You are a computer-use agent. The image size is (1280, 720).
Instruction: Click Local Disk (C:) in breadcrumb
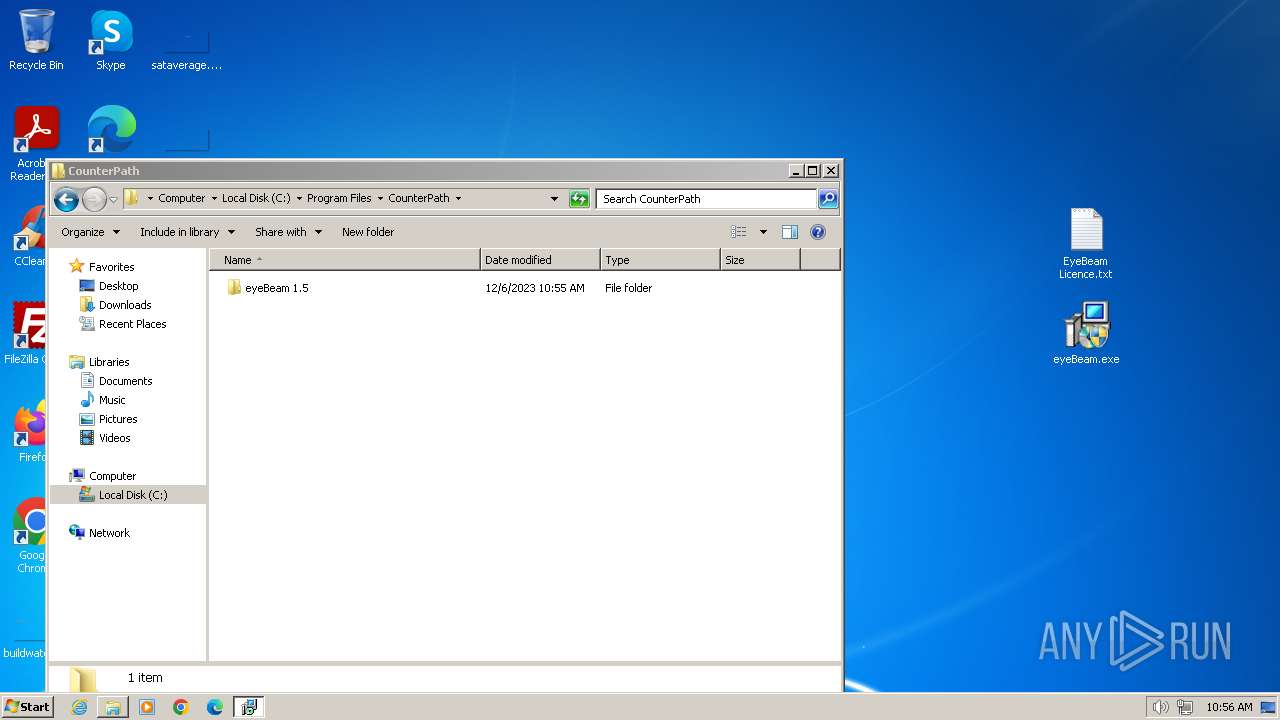tap(256, 199)
